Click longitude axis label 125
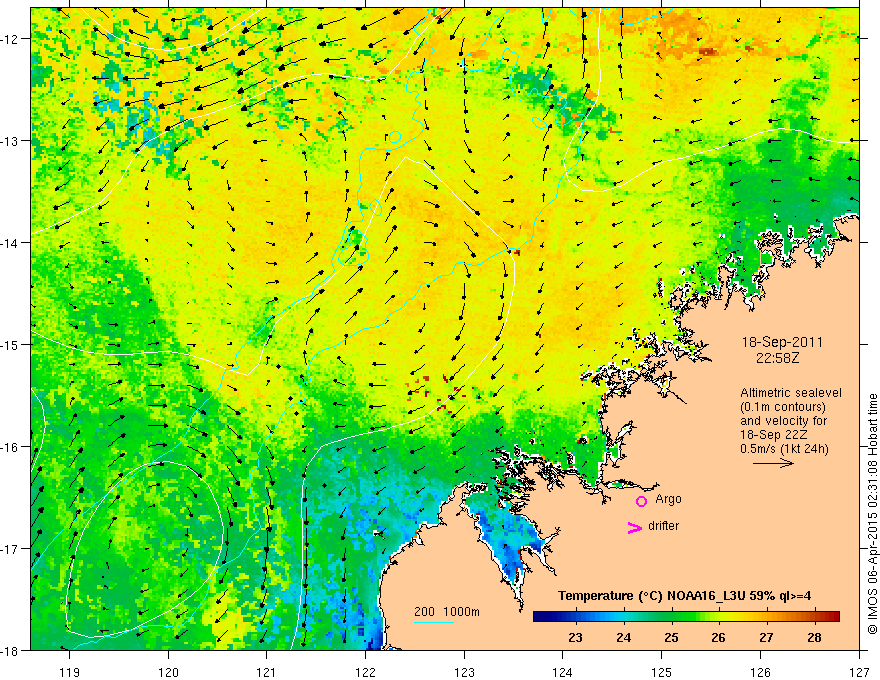 pyautogui.click(x=662, y=672)
